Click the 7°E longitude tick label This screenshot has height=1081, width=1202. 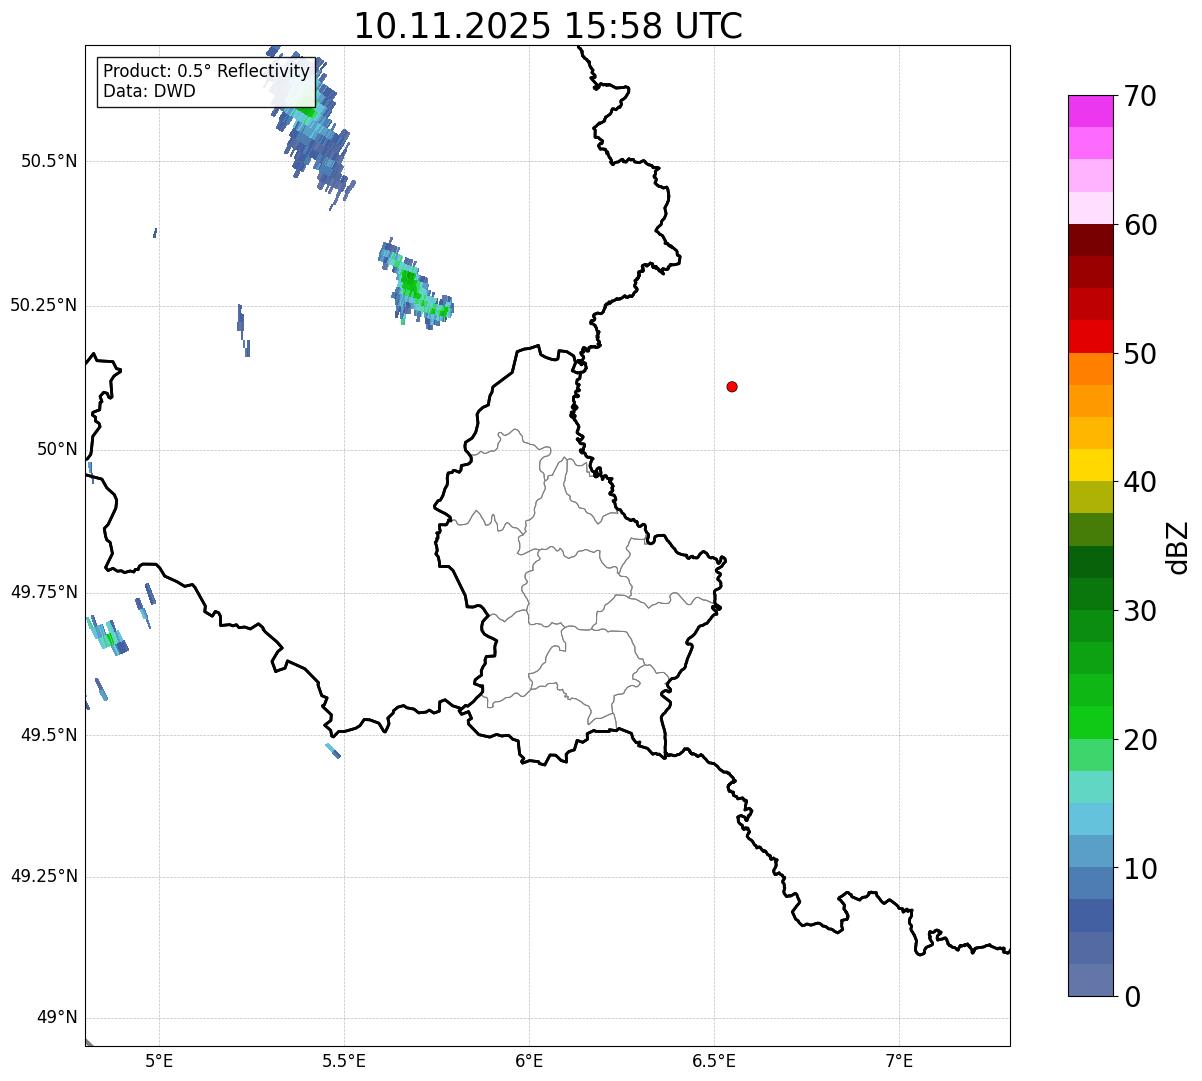(899, 1061)
